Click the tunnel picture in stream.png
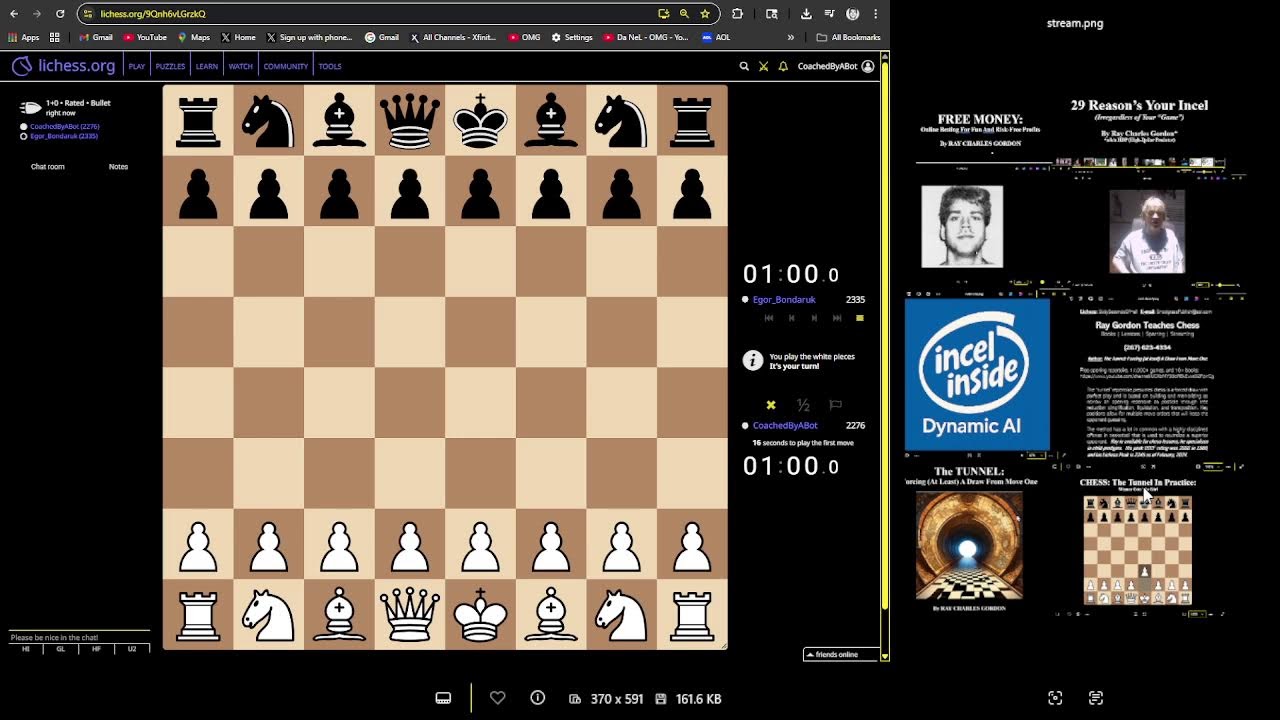Image resolution: width=1280 pixels, height=720 pixels. tap(969, 546)
